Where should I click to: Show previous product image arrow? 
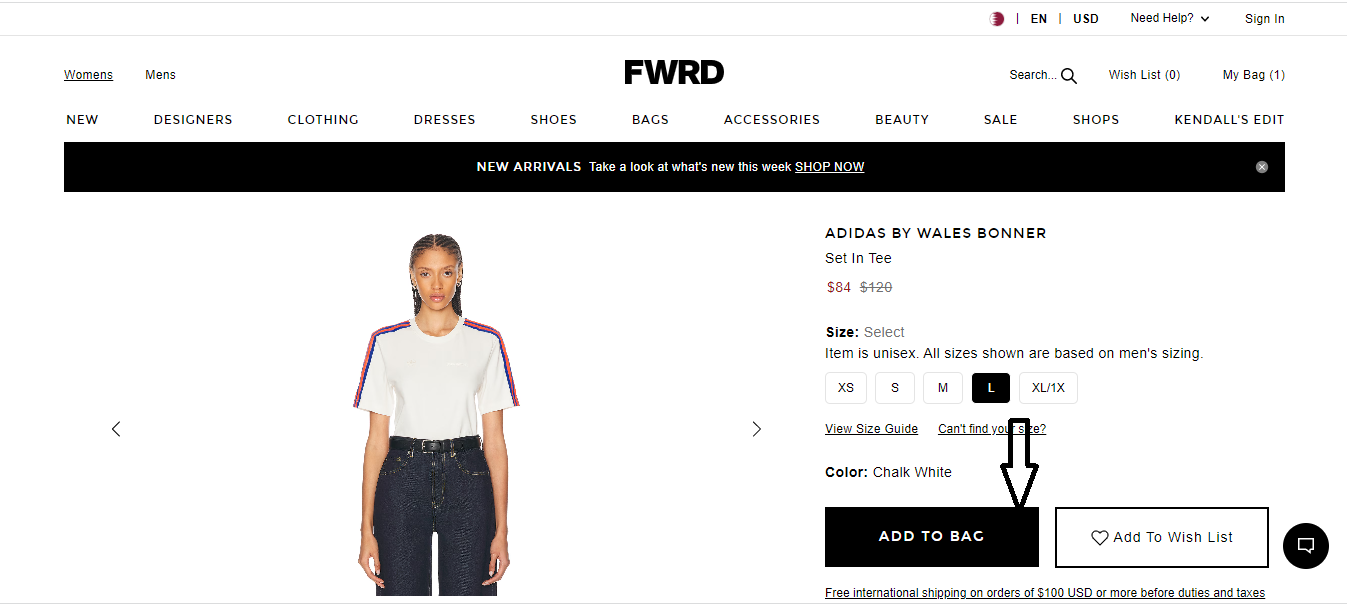(116, 429)
